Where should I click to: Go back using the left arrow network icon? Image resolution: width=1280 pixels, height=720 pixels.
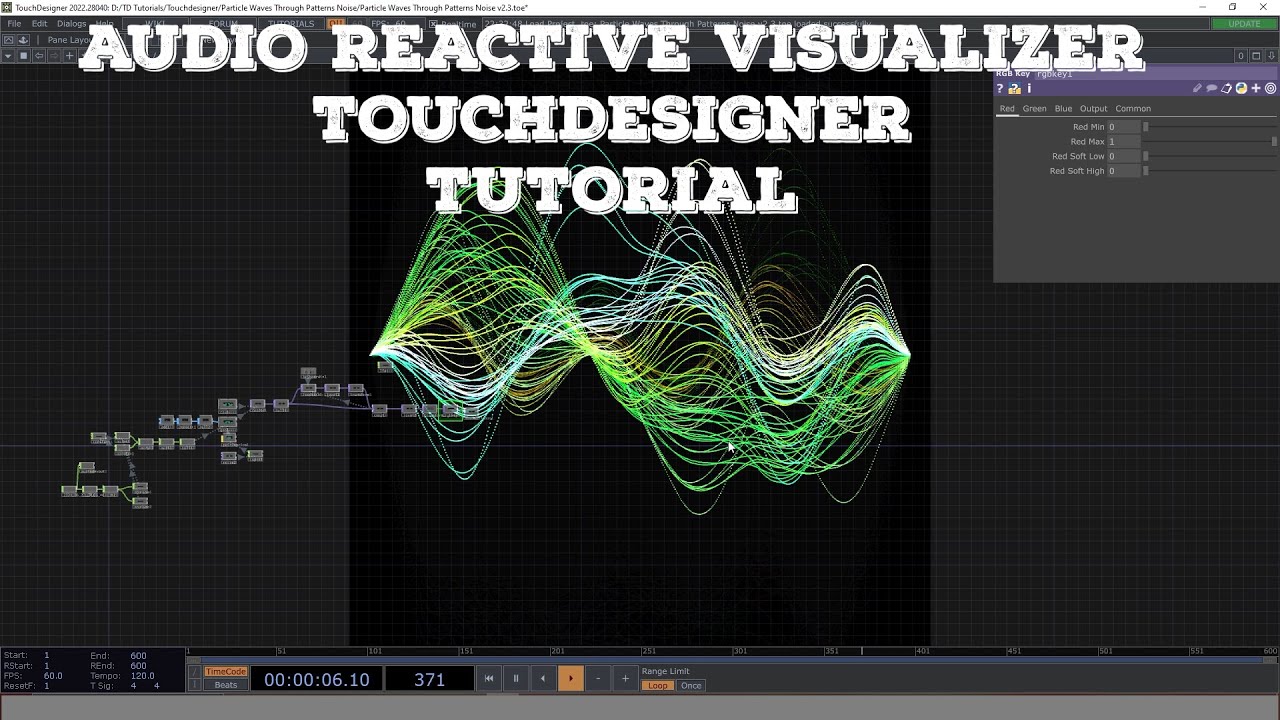click(x=39, y=56)
